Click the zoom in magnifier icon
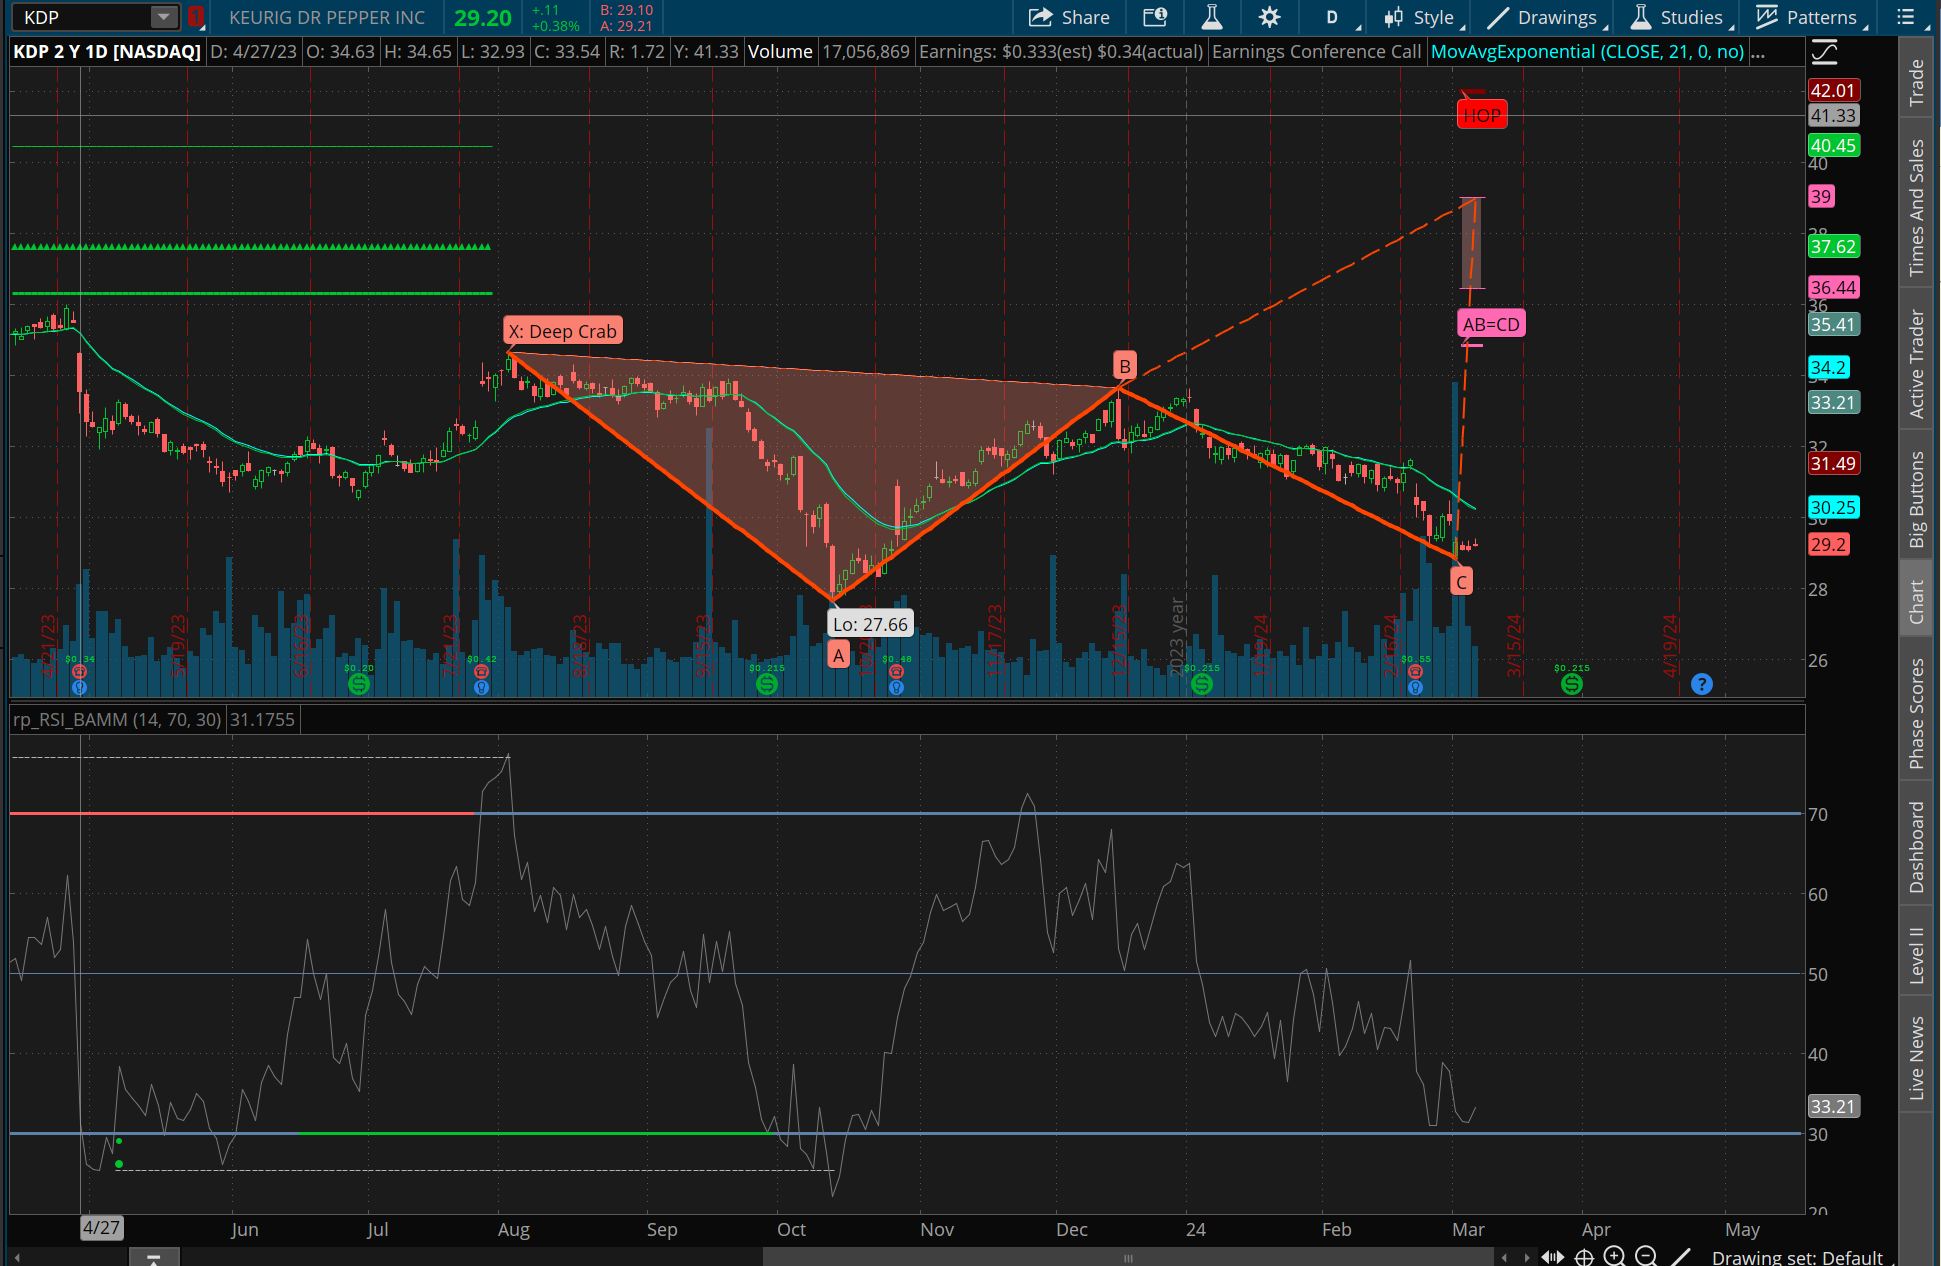The height and width of the screenshot is (1266, 1941). [x=1614, y=1257]
